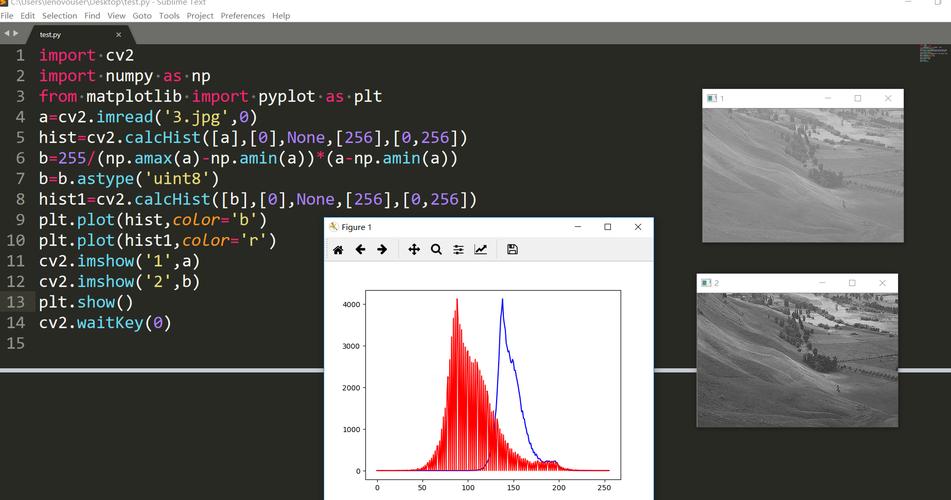Click the contrast-stretched image in window 2
This screenshot has height=500, width=951.
(797, 360)
